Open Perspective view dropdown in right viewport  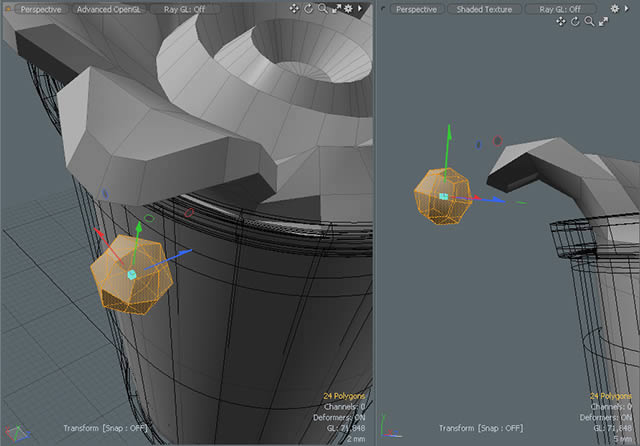(416, 9)
